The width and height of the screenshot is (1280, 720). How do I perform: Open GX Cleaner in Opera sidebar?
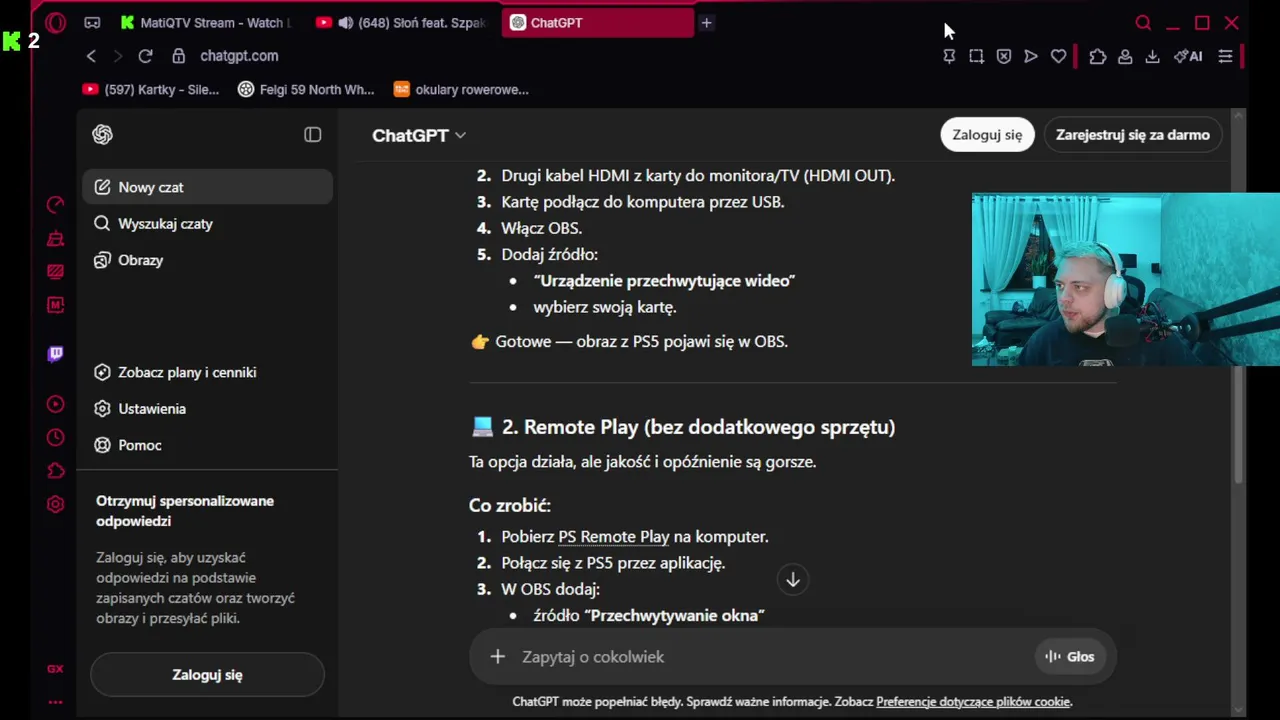[x=56, y=238]
